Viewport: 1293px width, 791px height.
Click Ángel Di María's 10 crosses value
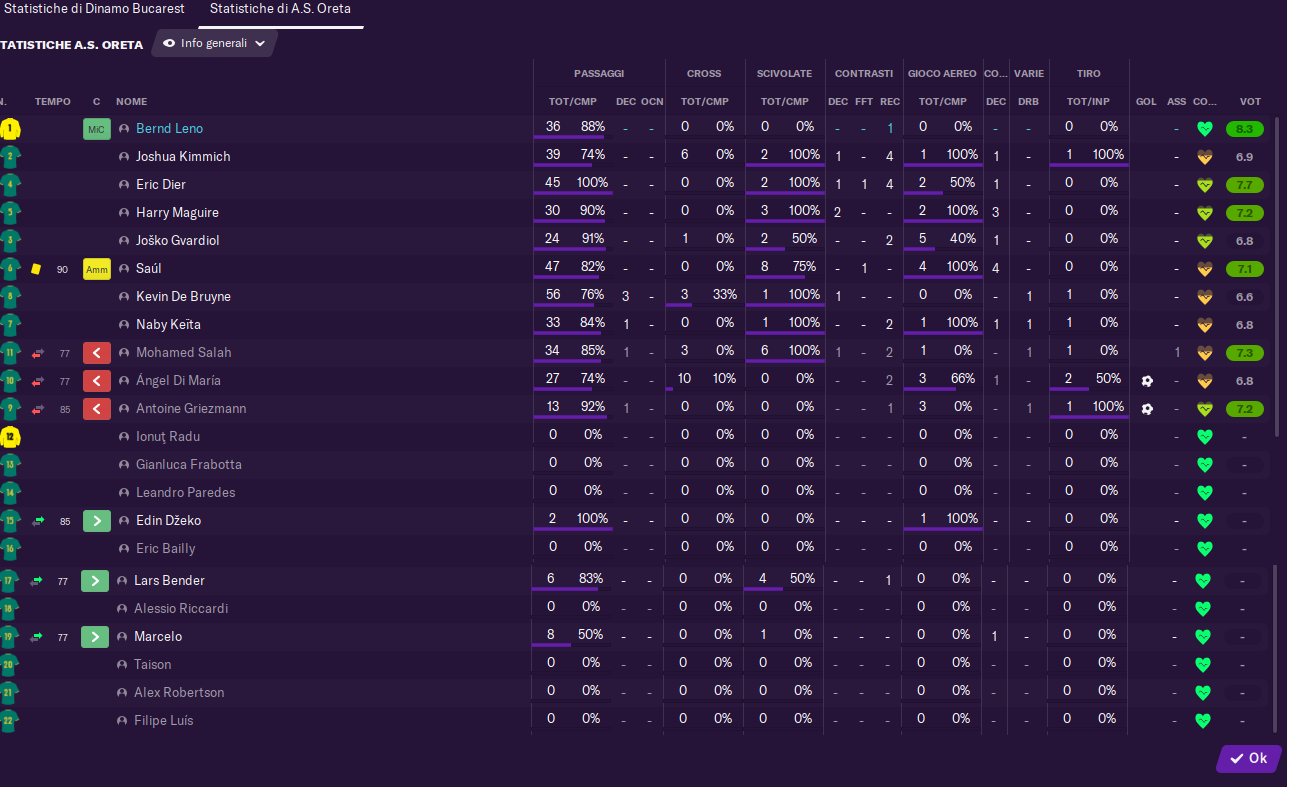(684, 379)
